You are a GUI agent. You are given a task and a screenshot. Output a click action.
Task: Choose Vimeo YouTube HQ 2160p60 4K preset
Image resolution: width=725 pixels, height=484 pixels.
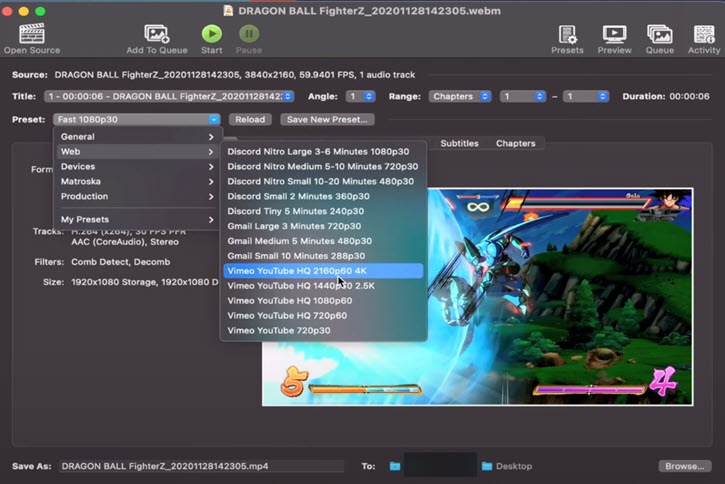click(323, 270)
